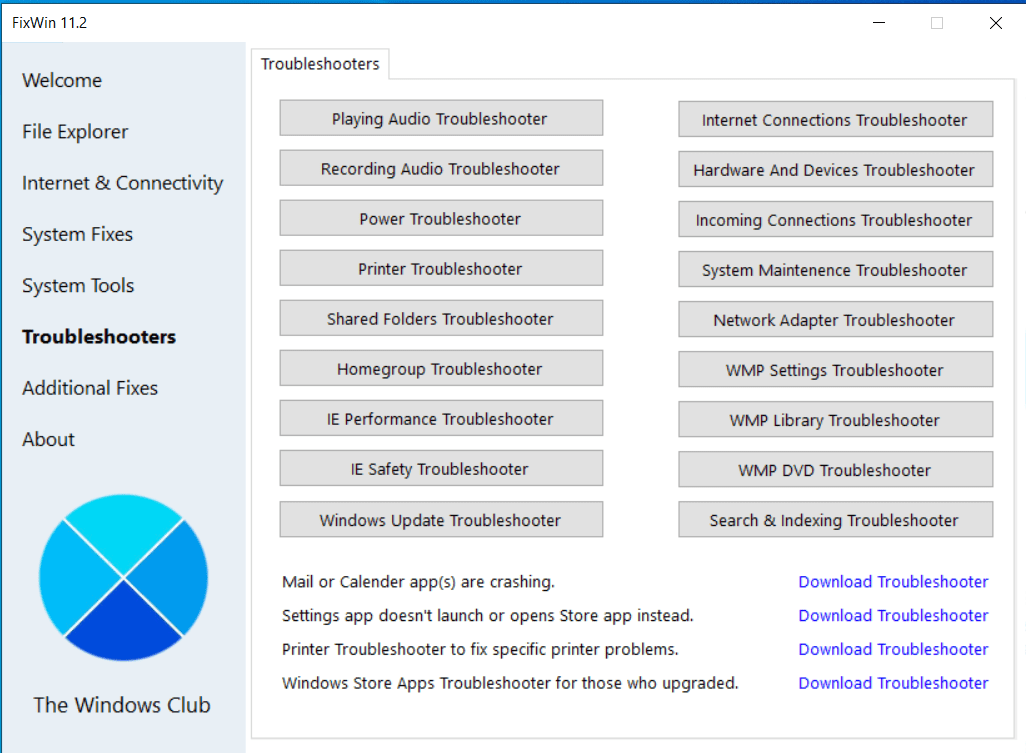The width and height of the screenshot is (1026, 753).
Task: Open the About section
Action: pyautogui.click(x=48, y=439)
